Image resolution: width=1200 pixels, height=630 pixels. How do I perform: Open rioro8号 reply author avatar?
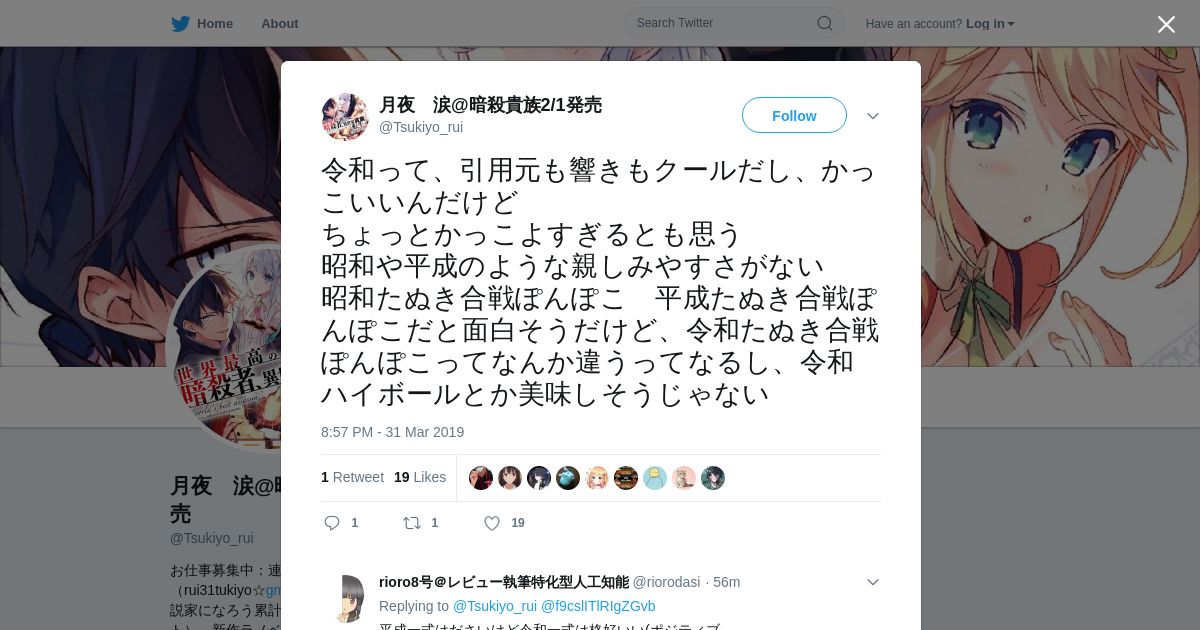[x=345, y=598]
